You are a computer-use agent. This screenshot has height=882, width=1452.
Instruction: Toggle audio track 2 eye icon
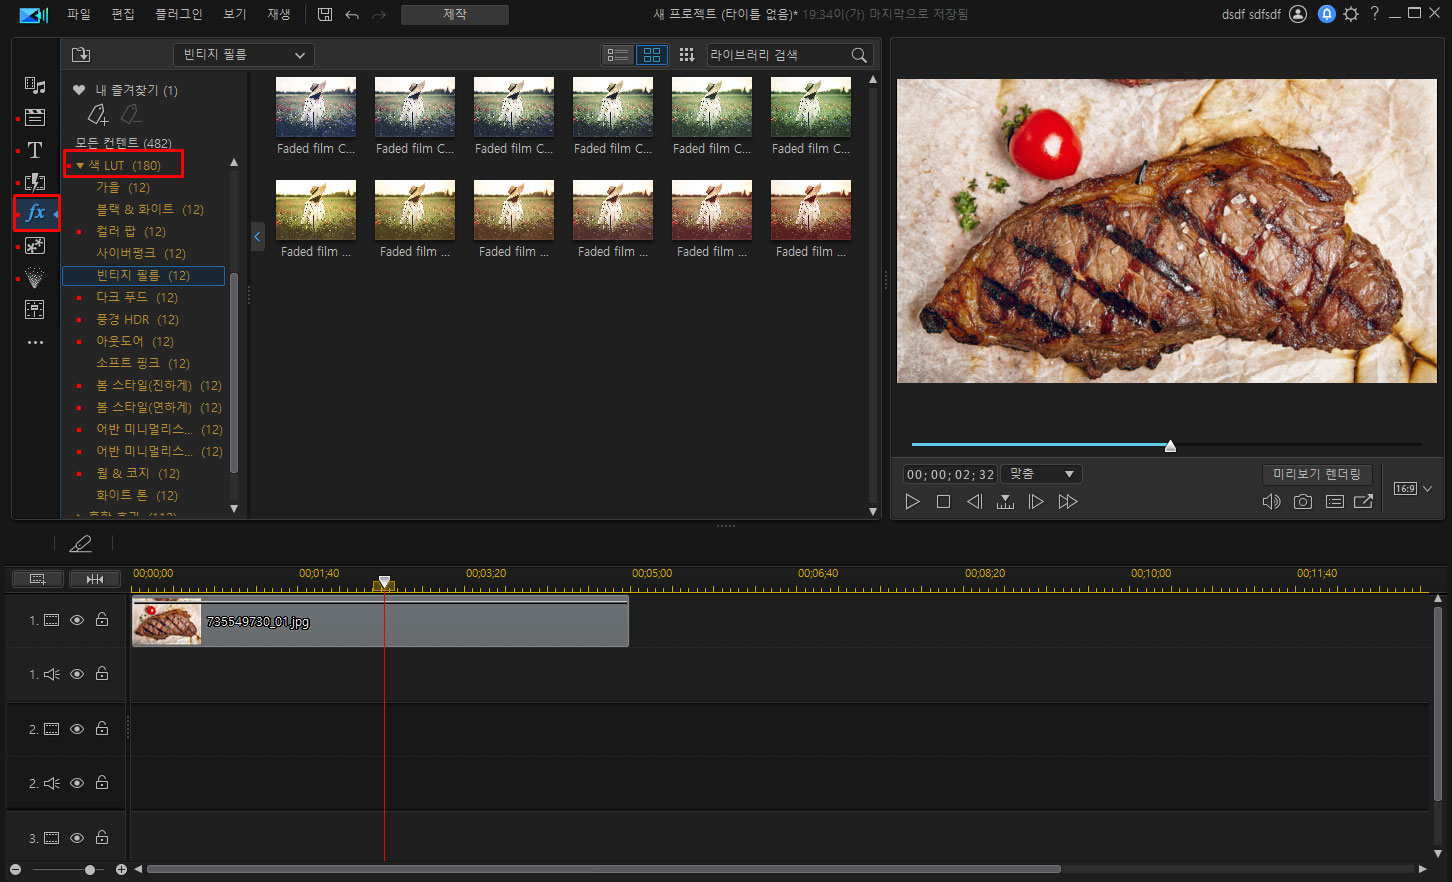(77, 783)
